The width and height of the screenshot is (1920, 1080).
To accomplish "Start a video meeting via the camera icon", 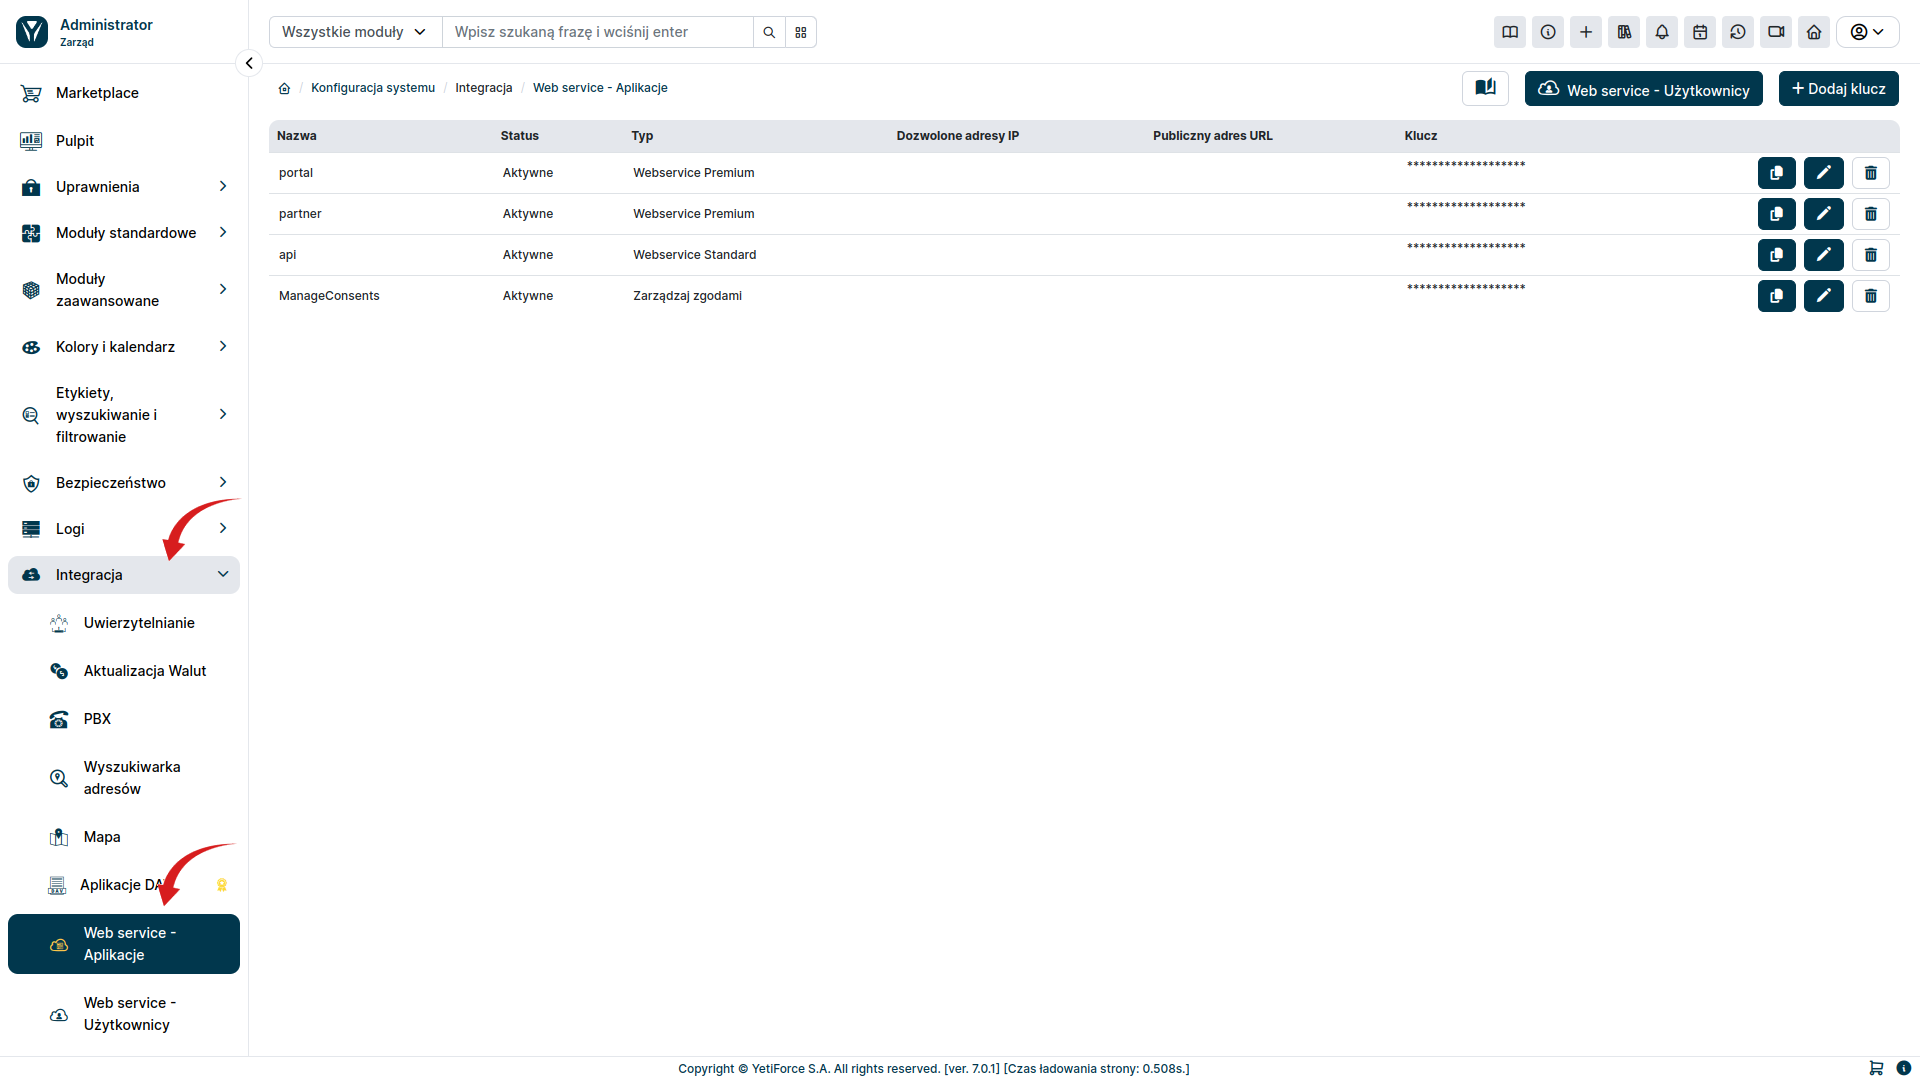I will [1776, 32].
